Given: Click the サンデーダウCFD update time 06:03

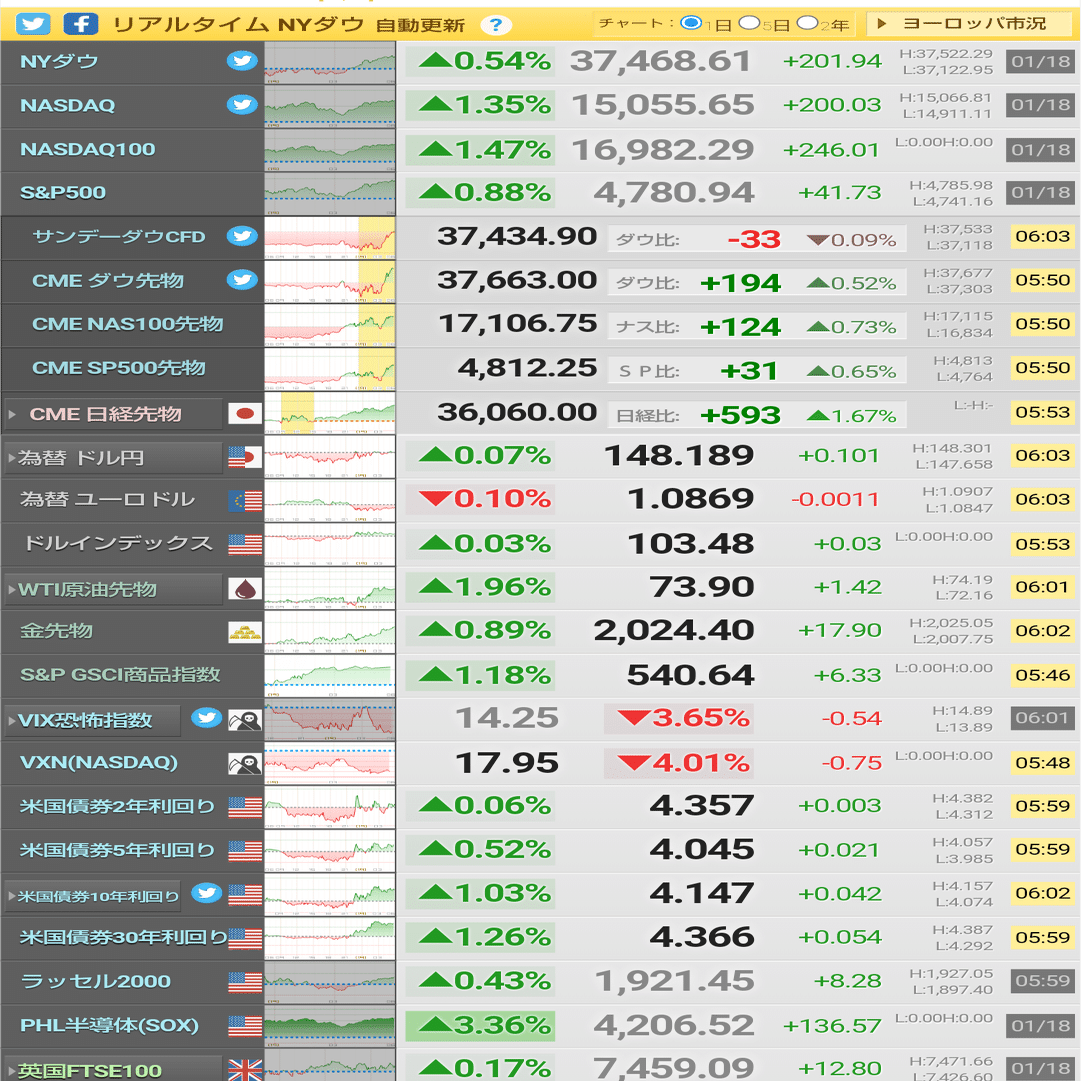Looking at the screenshot, I should 1042,236.
